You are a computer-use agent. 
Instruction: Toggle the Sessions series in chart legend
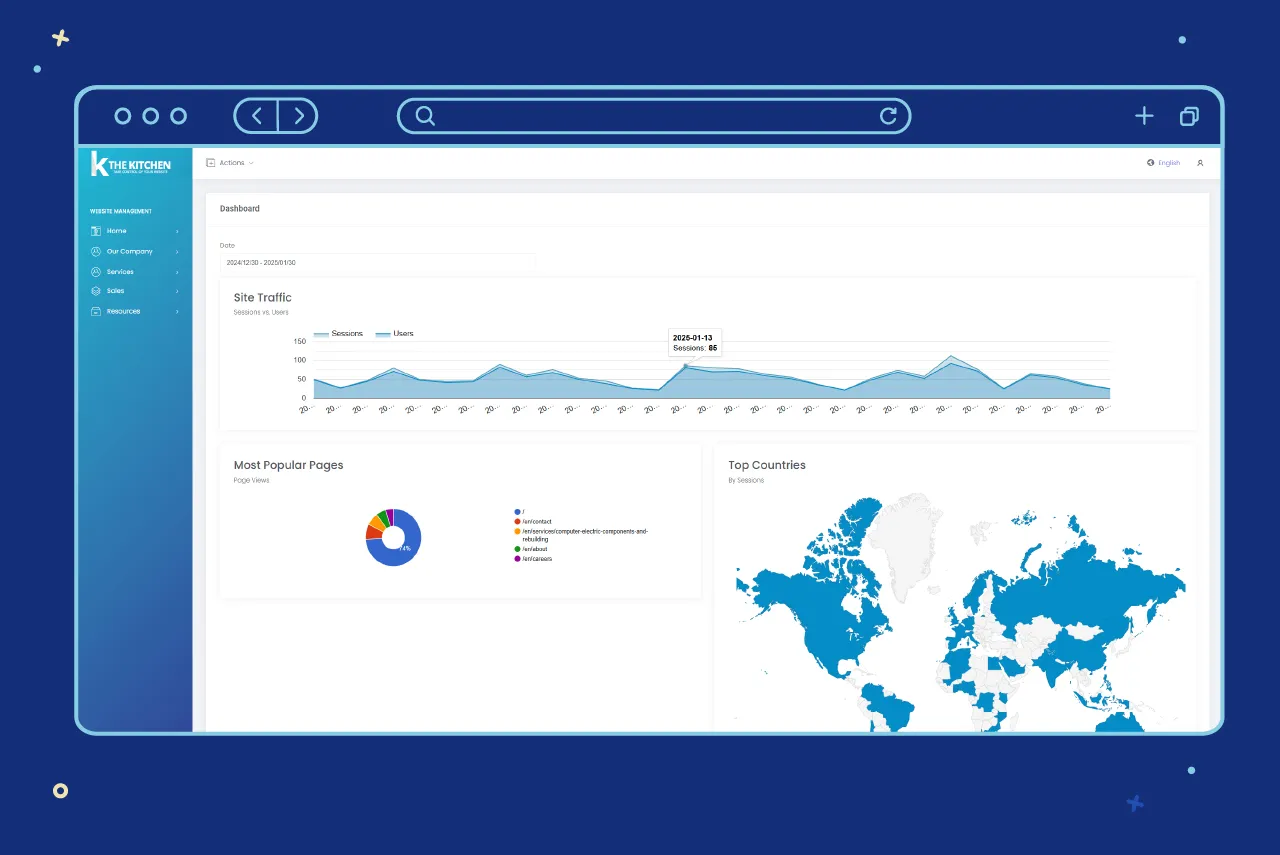click(338, 334)
